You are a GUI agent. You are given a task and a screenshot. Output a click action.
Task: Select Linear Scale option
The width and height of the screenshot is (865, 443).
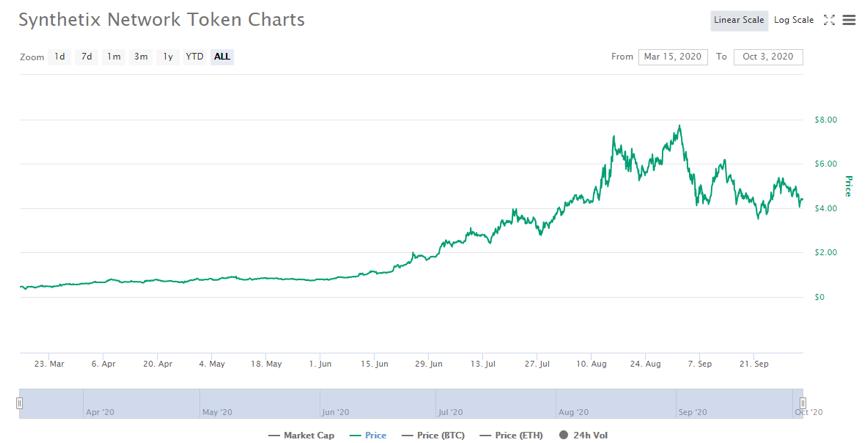[x=739, y=20]
